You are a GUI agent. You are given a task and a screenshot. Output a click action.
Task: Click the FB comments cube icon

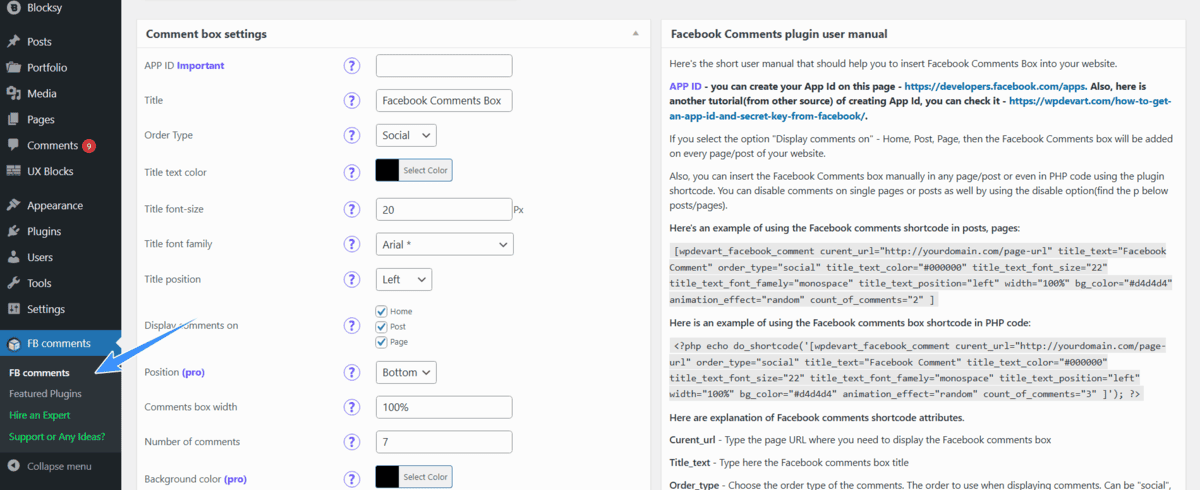coord(13,344)
